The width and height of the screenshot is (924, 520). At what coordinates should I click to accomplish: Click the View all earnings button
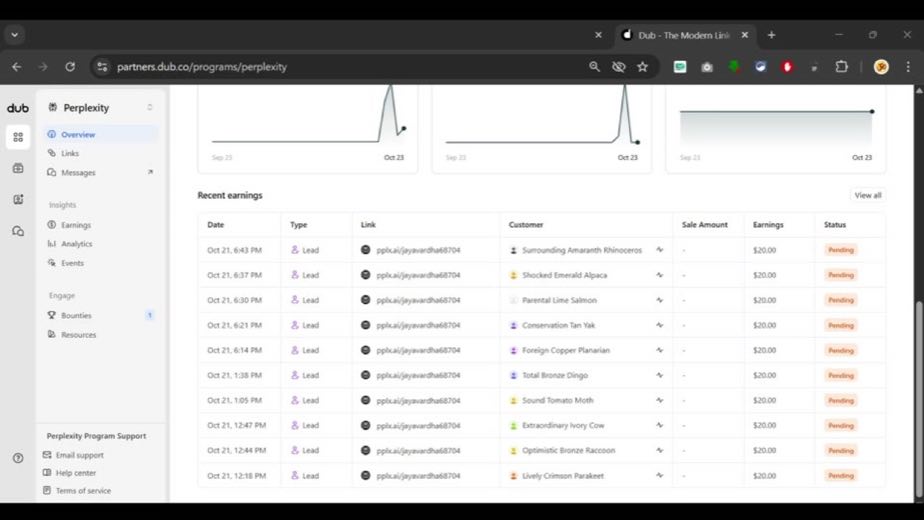(867, 195)
